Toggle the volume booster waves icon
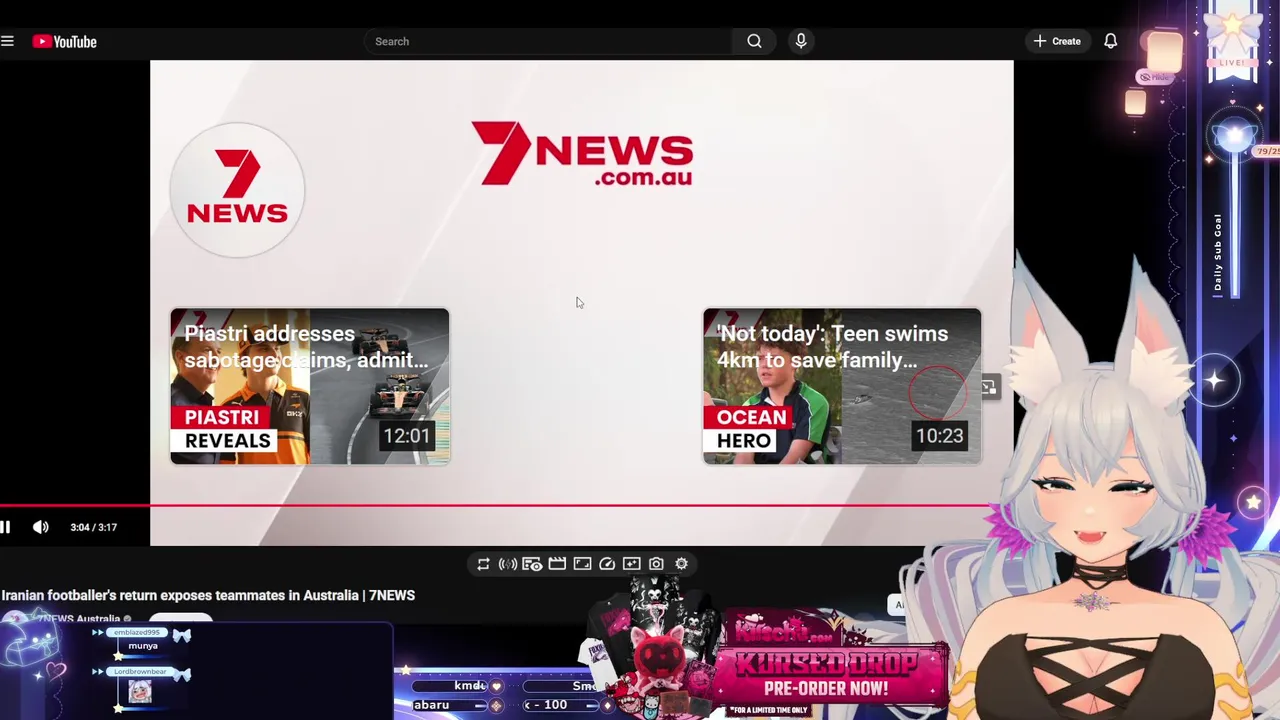 pos(507,564)
